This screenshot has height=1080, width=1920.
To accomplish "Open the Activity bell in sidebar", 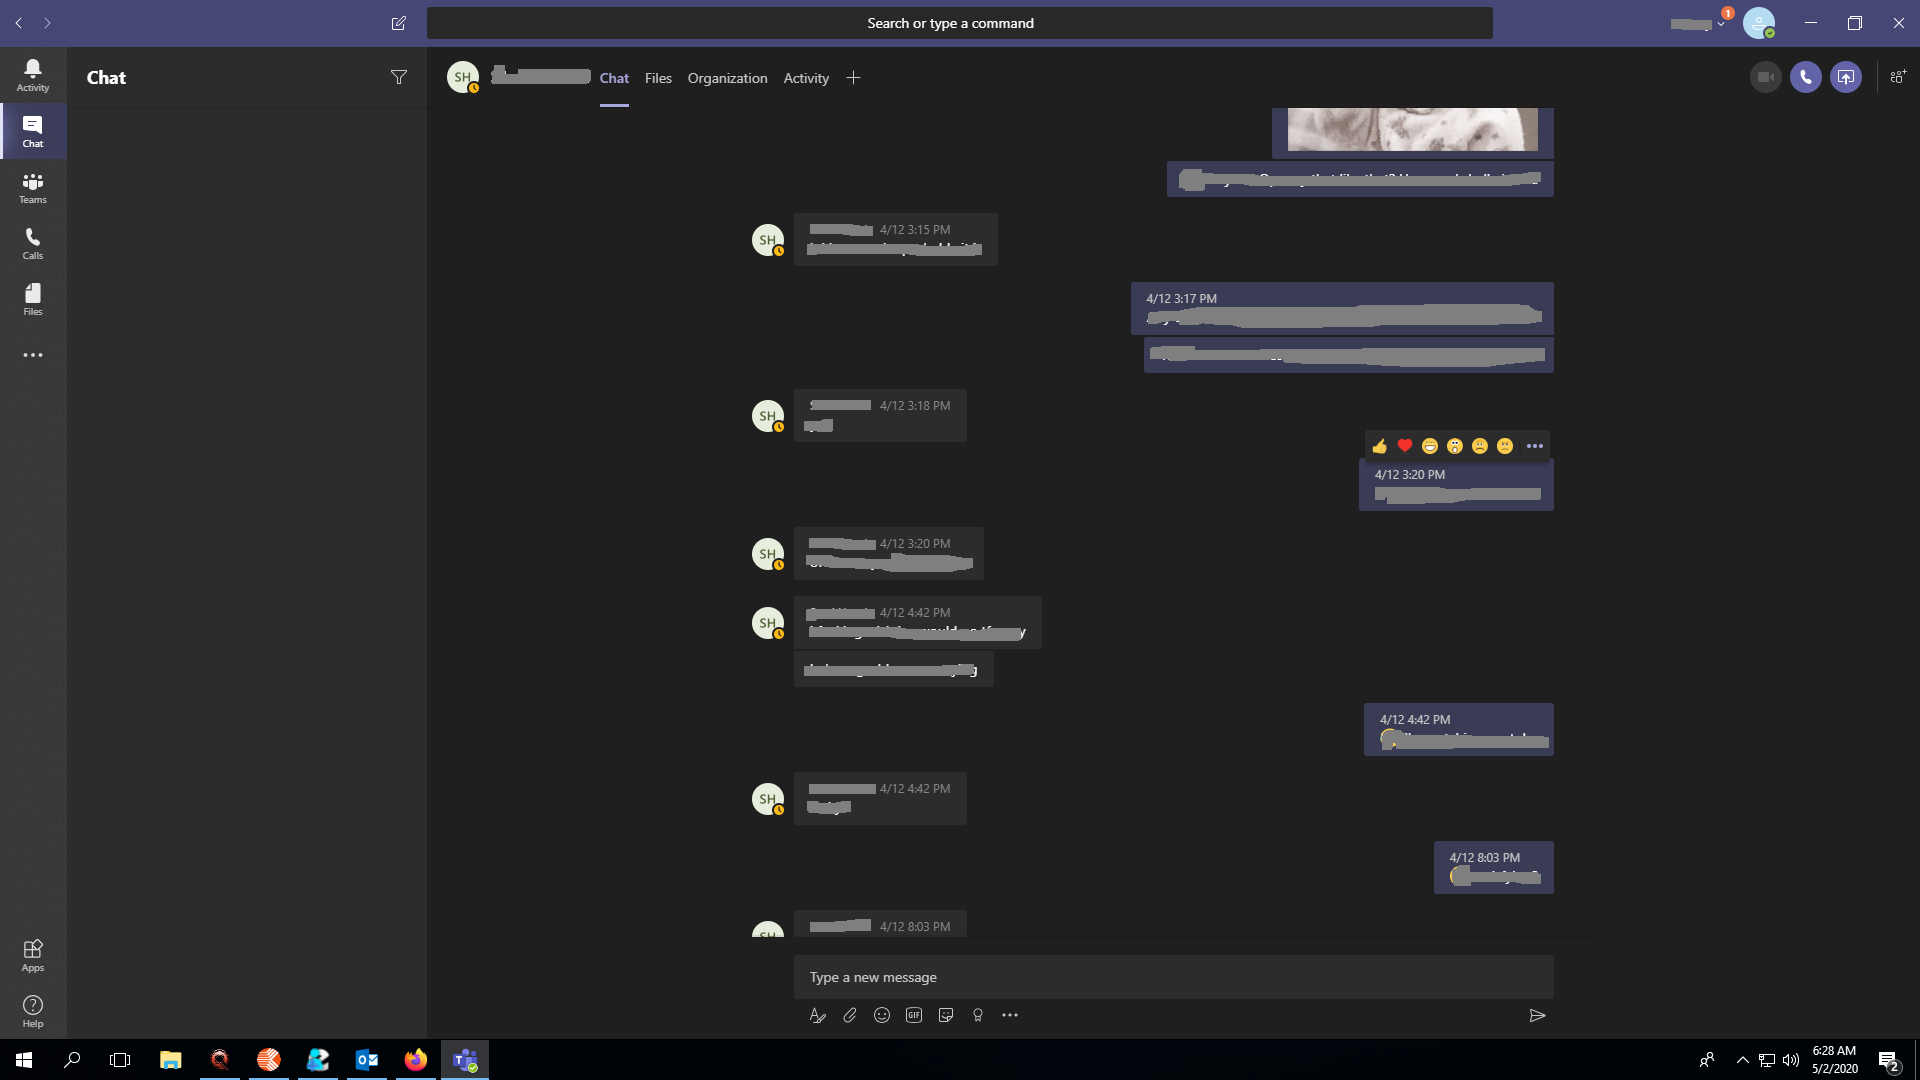I will point(33,74).
